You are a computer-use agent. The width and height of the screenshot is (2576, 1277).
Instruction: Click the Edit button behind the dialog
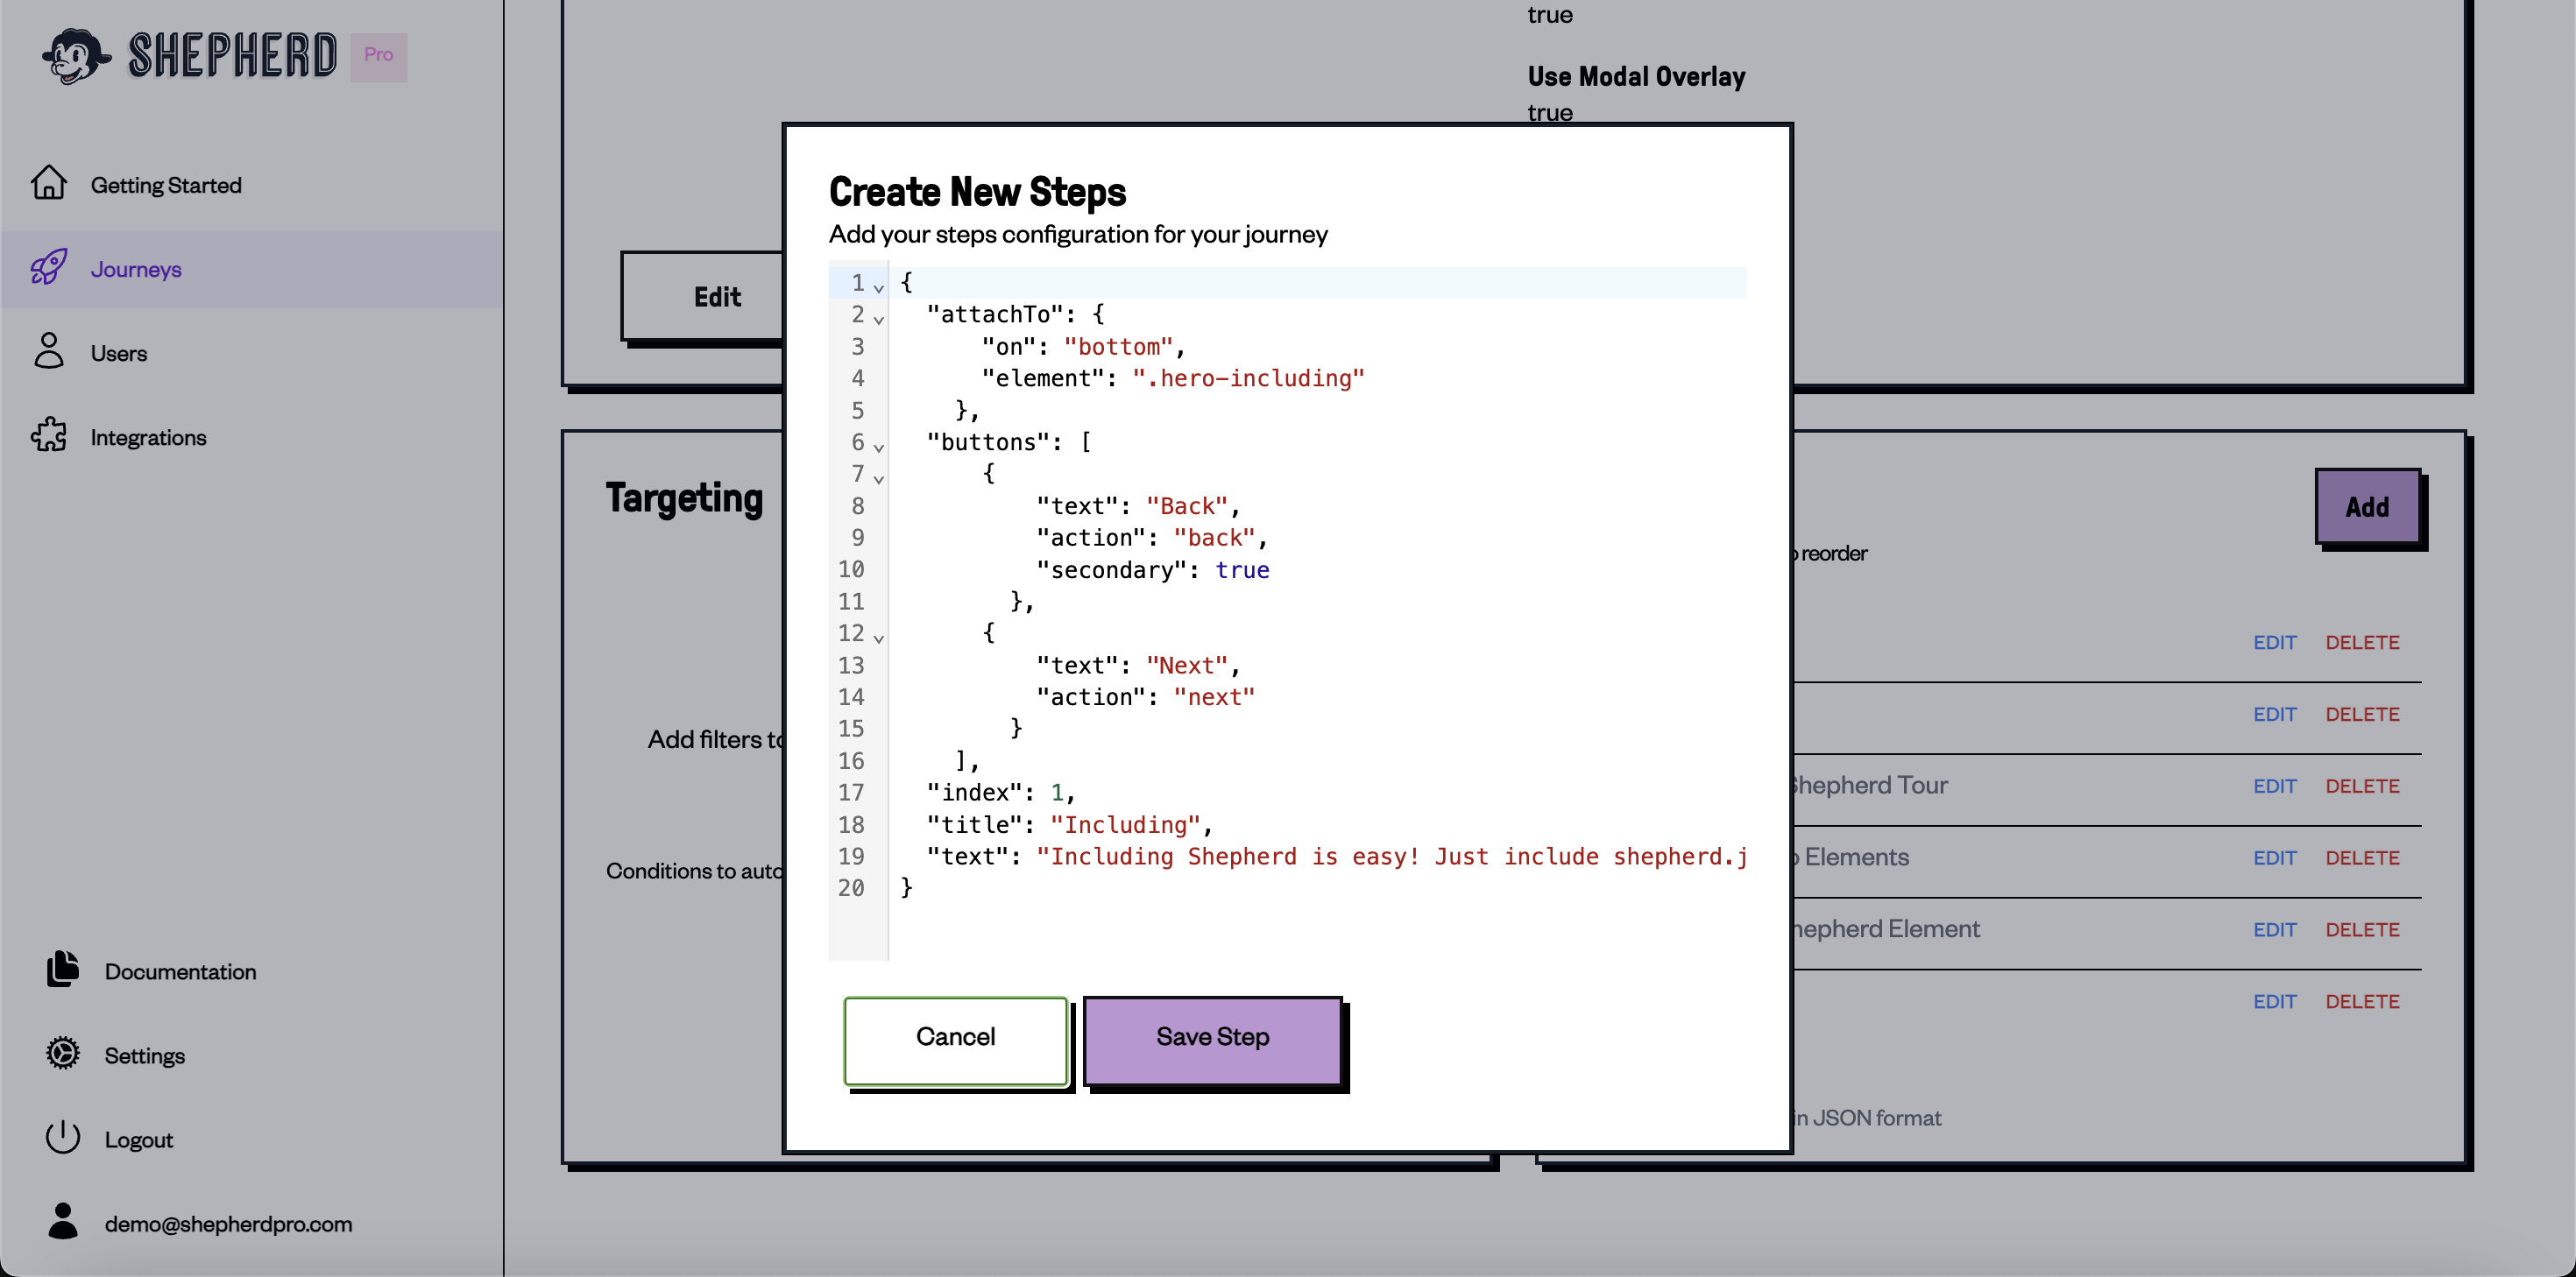click(x=702, y=297)
